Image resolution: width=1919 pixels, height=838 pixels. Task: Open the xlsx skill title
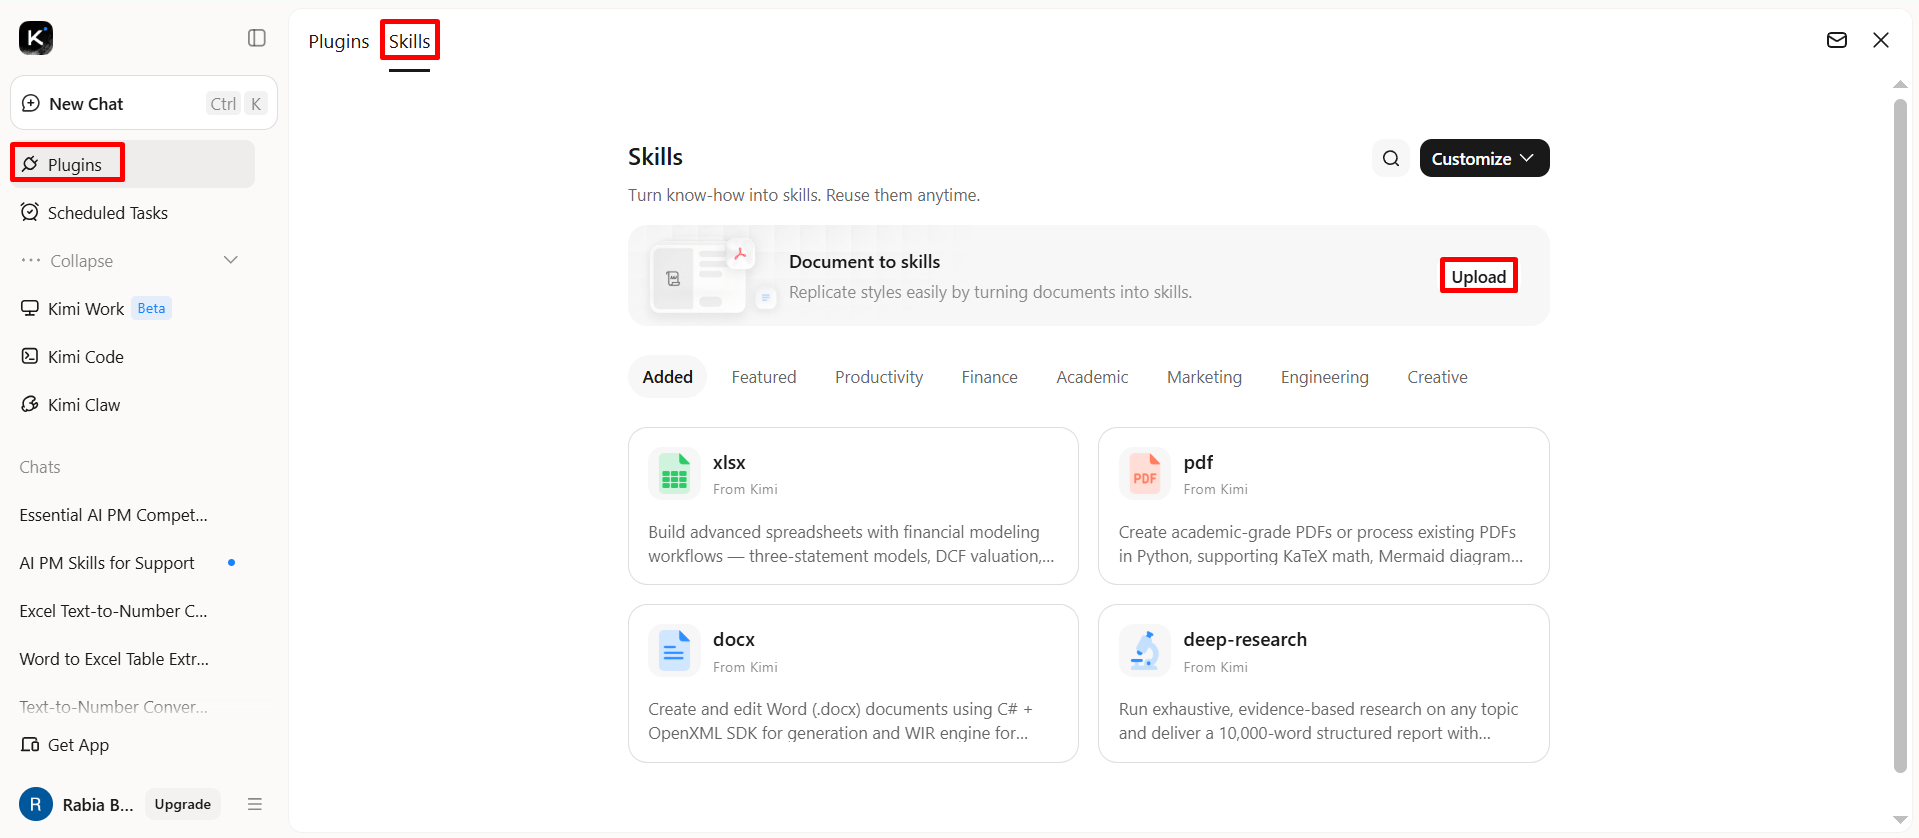click(729, 462)
